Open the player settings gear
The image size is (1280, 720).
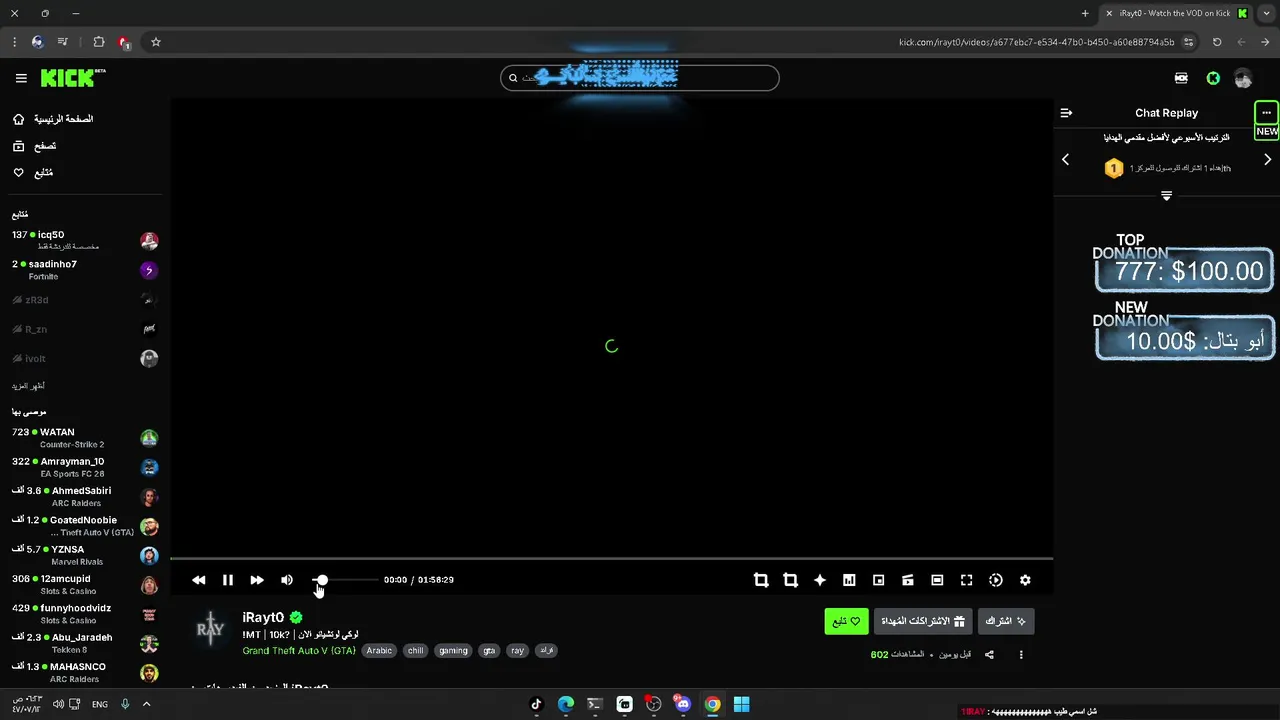tap(1025, 580)
